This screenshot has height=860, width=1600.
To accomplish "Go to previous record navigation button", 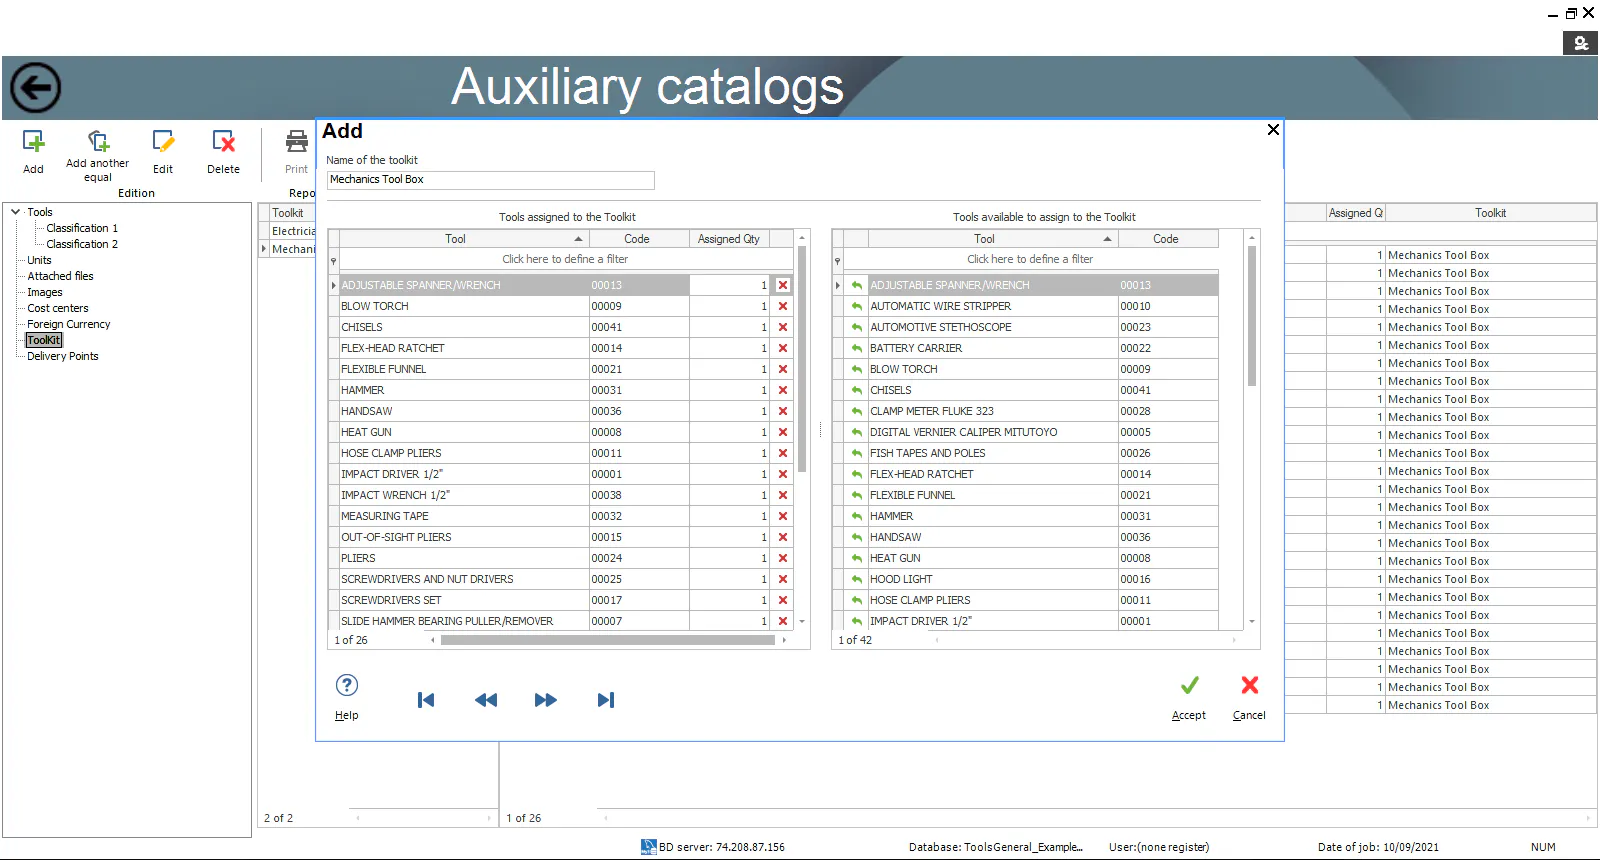I will (486, 700).
